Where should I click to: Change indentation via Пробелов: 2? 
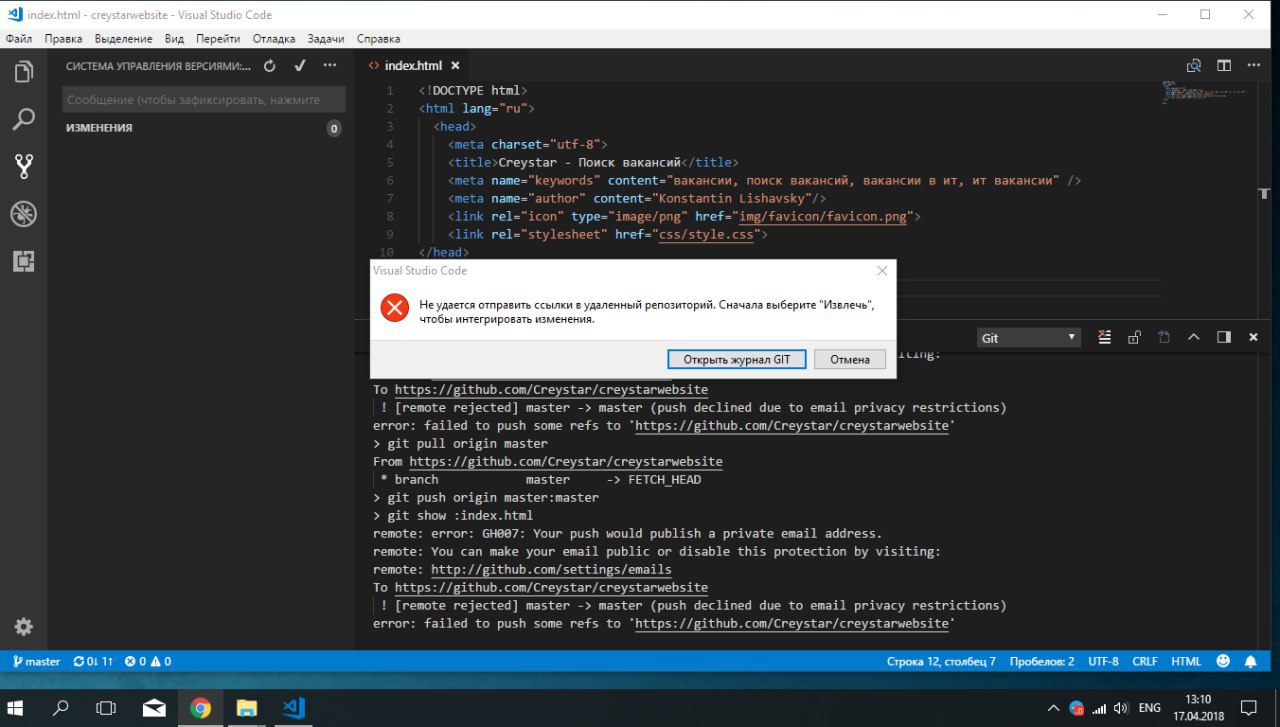pyautogui.click(x=1042, y=661)
